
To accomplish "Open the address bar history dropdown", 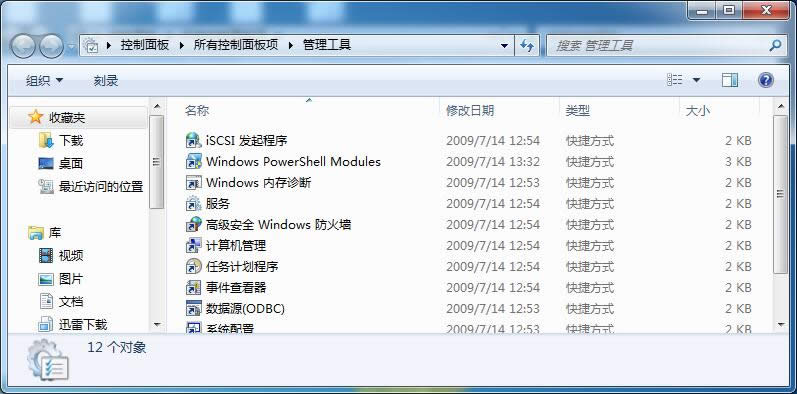I will point(504,46).
